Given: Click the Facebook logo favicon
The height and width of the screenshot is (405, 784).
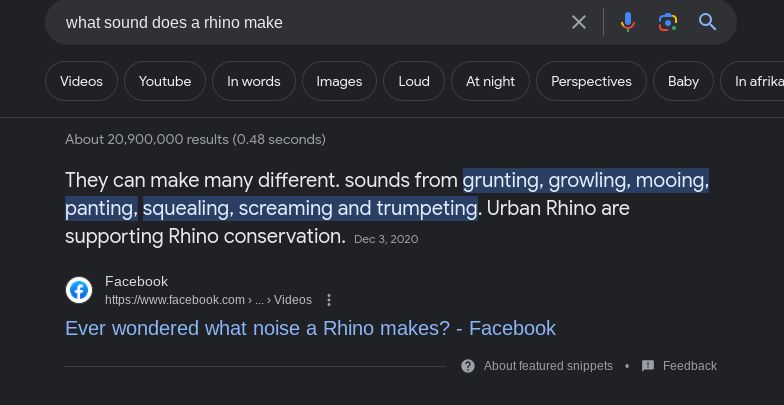Looking at the screenshot, I should (x=79, y=290).
